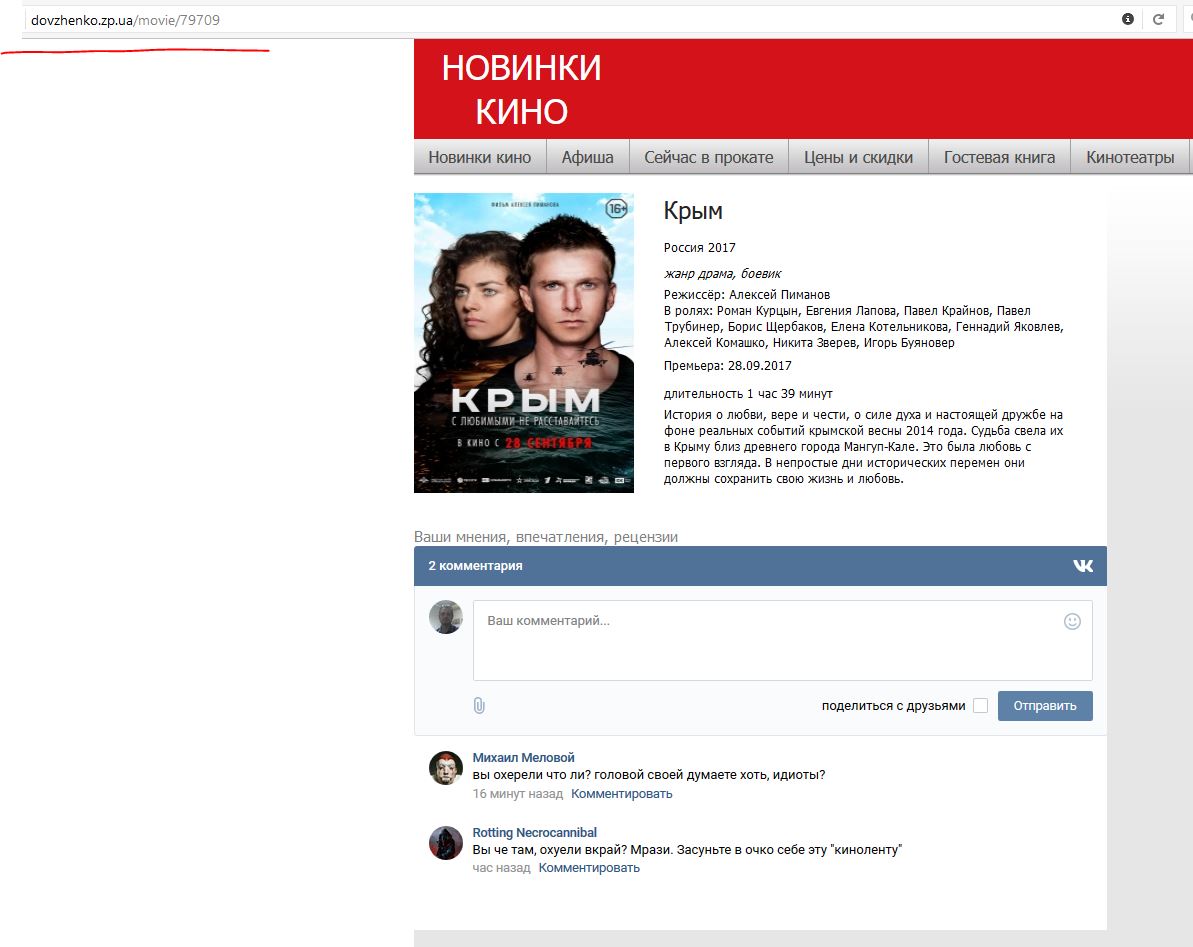
Task: Open the 'Крым' movie poster image
Action: click(524, 343)
